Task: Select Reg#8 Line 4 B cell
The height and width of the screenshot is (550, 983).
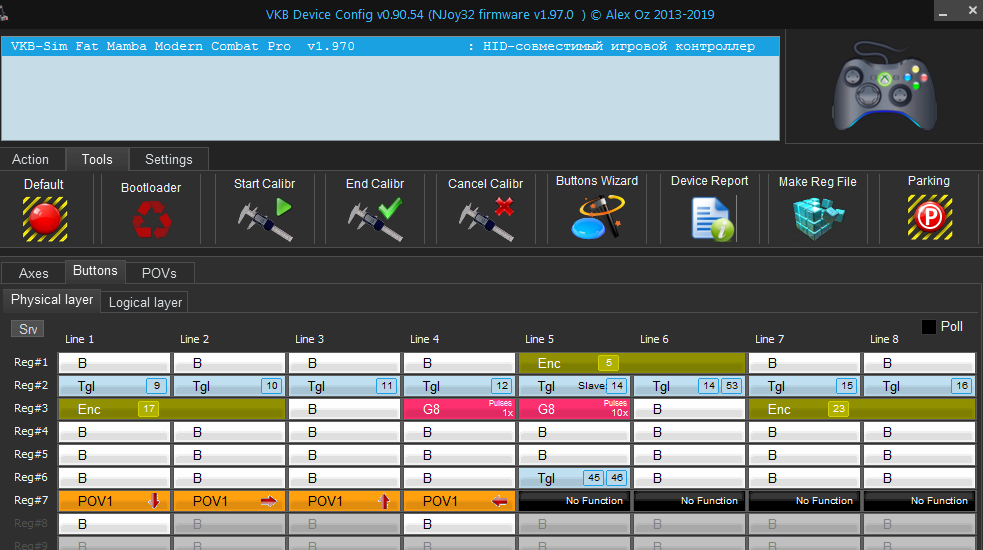Action: pyautogui.click(x=460, y=524)
